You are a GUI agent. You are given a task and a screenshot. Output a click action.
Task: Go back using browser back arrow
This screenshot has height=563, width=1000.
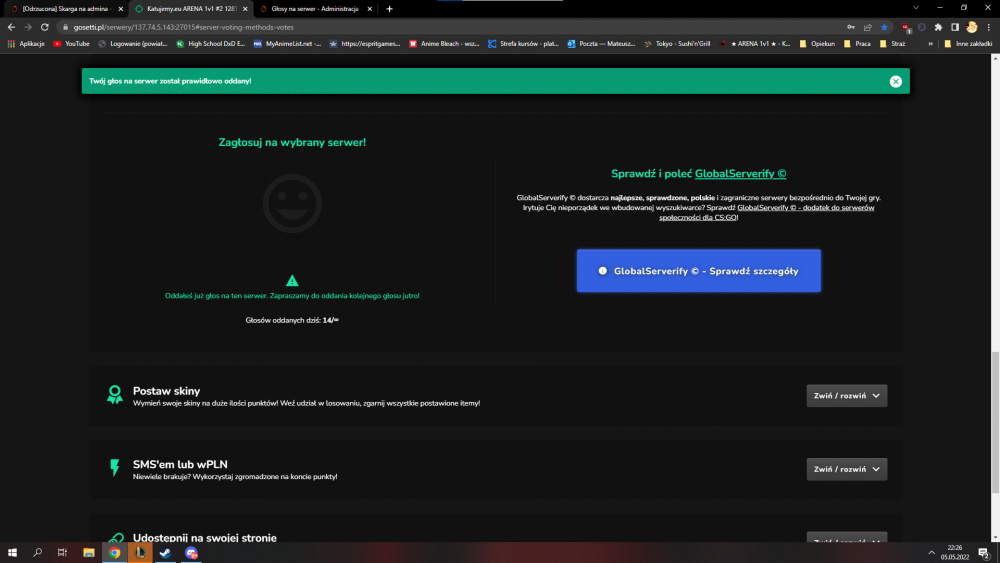click(11, 27)
